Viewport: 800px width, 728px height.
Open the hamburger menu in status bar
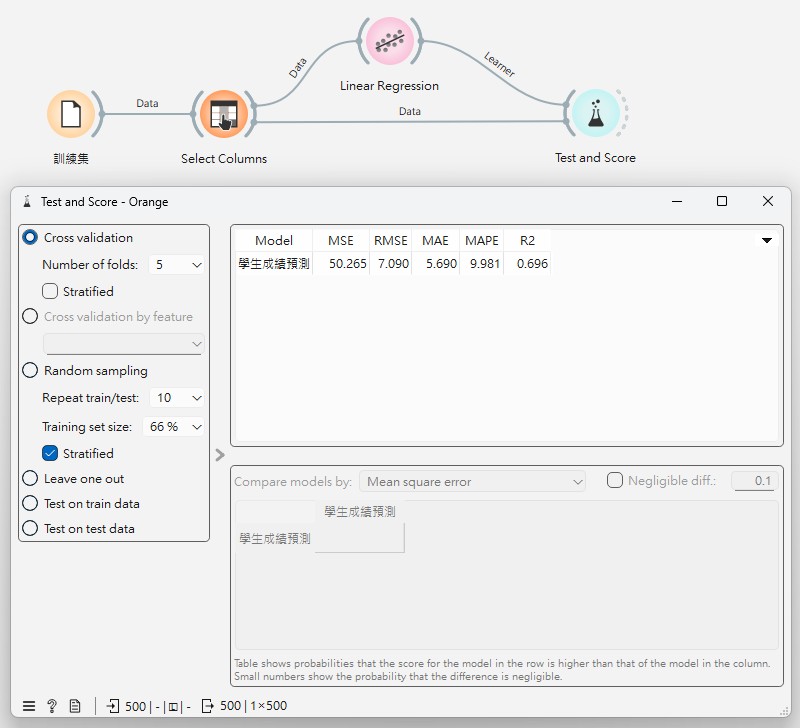29,706
